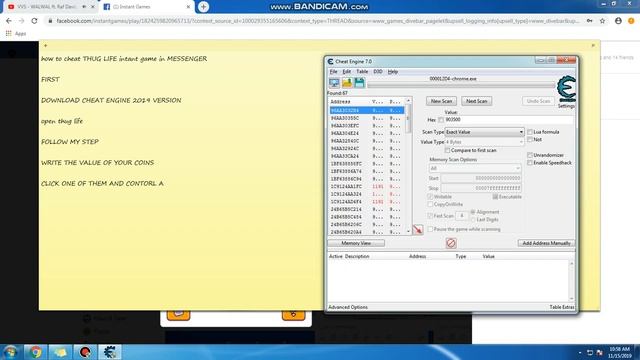Toggle the Executable checkbox
Image resolution: width=640 pixels, height=360 pixels.
tap(495, 196)
